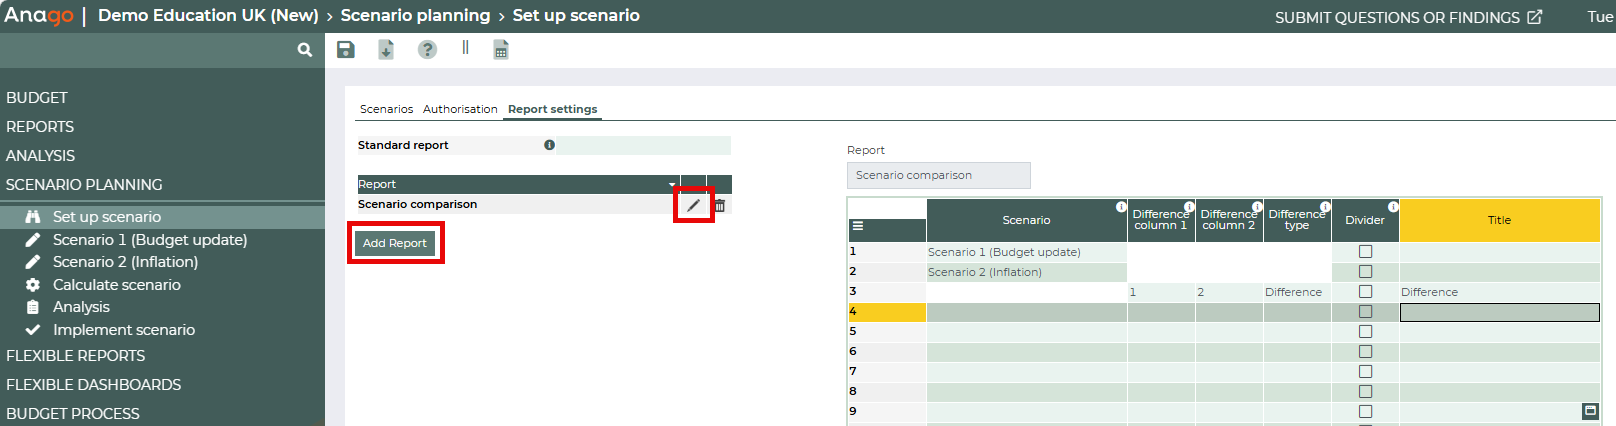1616x426 pixels.
Task: Edit Scenario comparison report with pencil icon
Action: point(693,205)
